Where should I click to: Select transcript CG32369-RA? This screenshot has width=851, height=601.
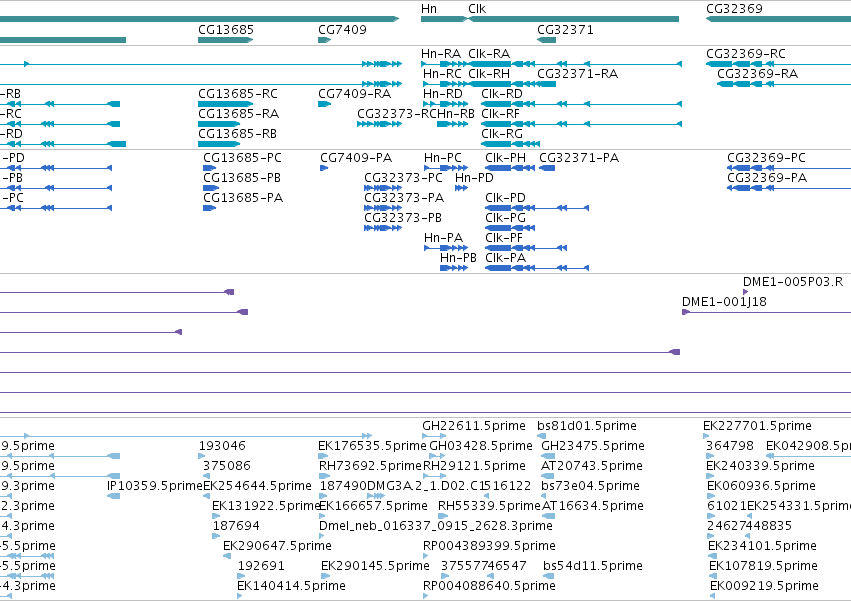pos(758,74)
